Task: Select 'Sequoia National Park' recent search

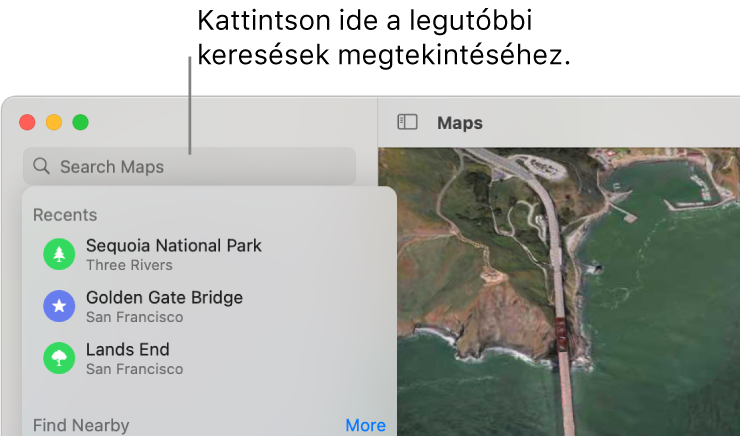Action: coord(173,246)
